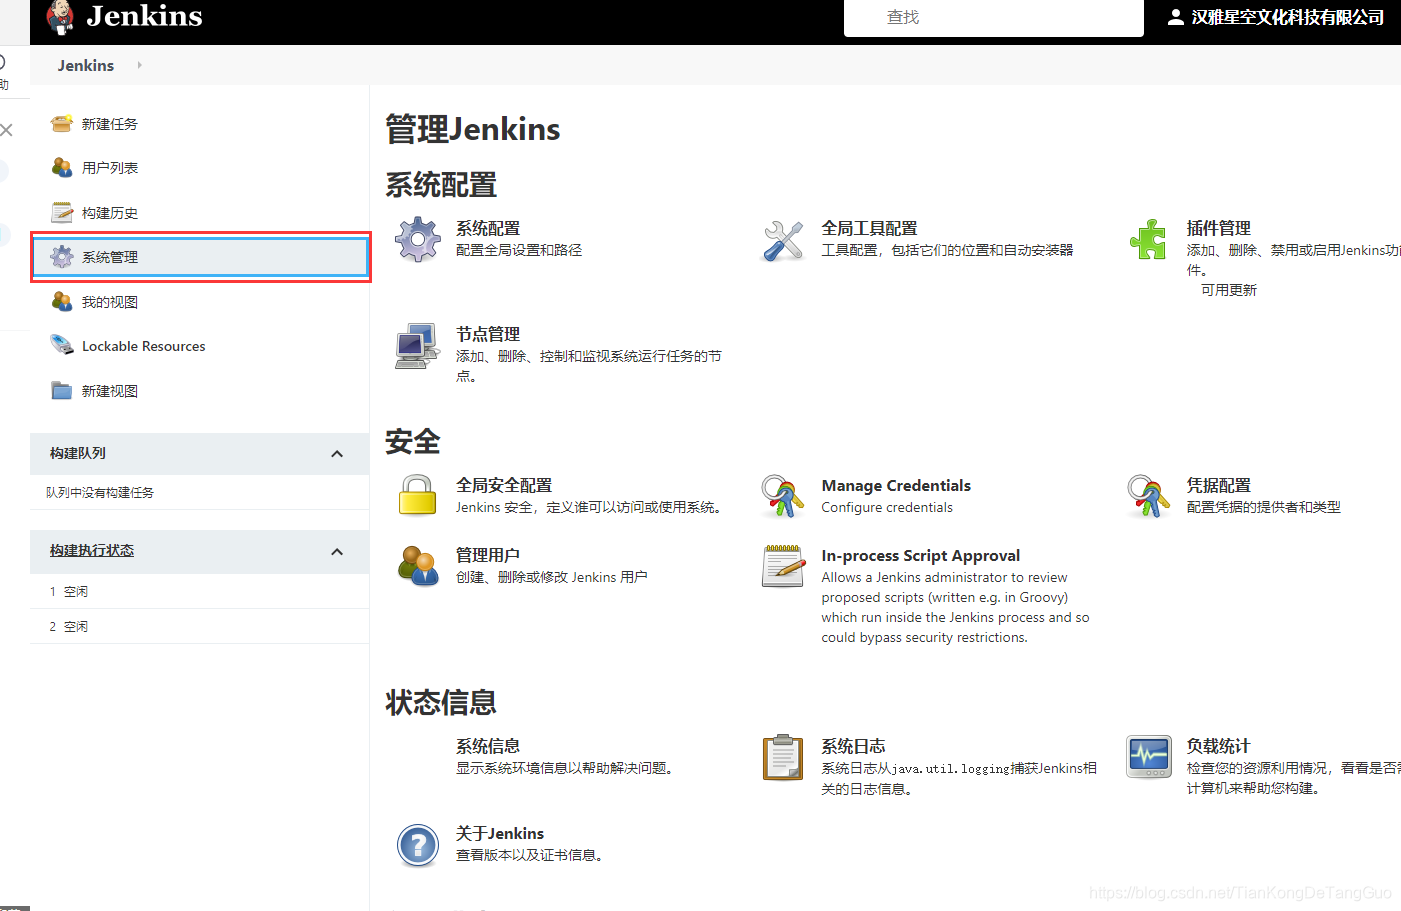
Task: Collapse the 构建执行状态 section
Action: tap(337, 551)
